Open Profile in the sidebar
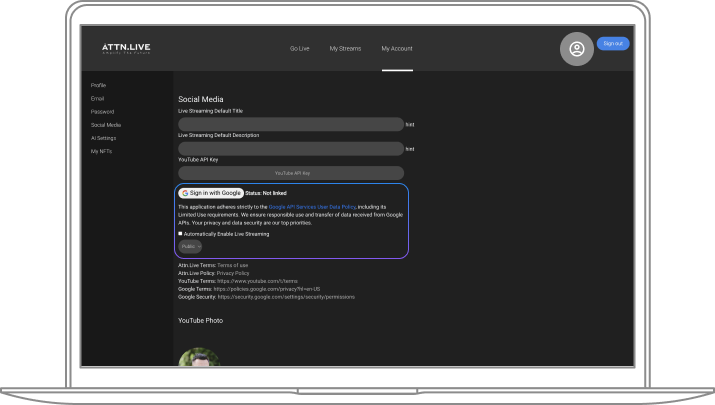715x405 pixels. coord(98,85)
